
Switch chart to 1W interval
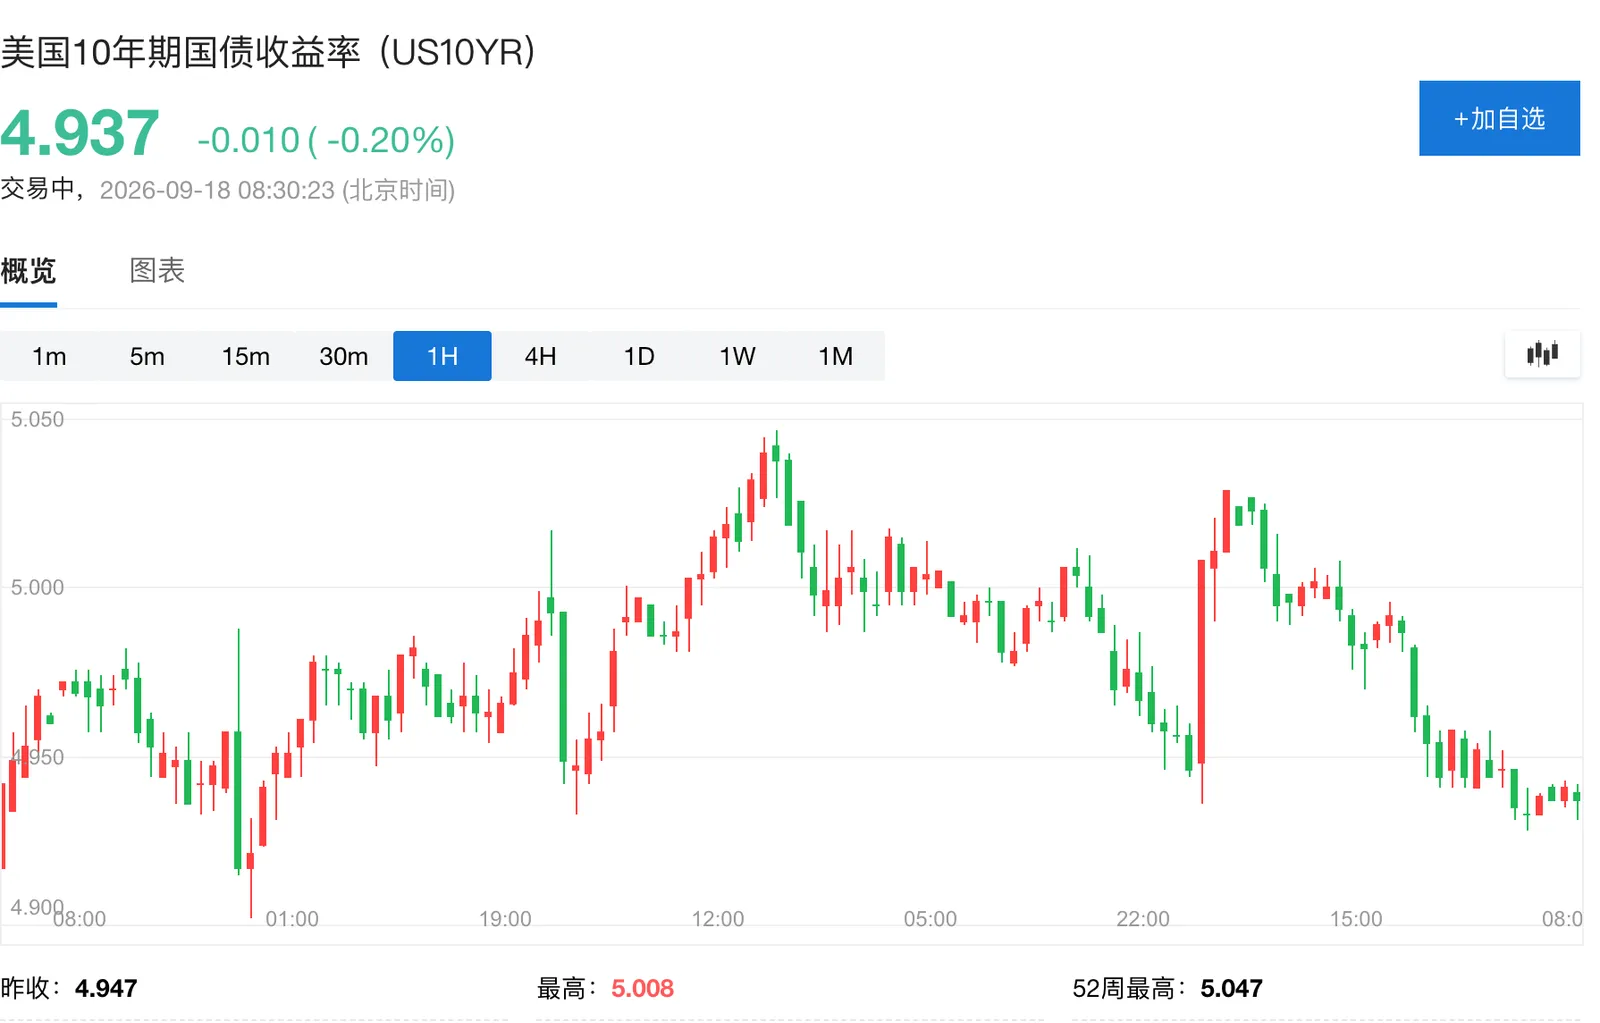(737, 356)
